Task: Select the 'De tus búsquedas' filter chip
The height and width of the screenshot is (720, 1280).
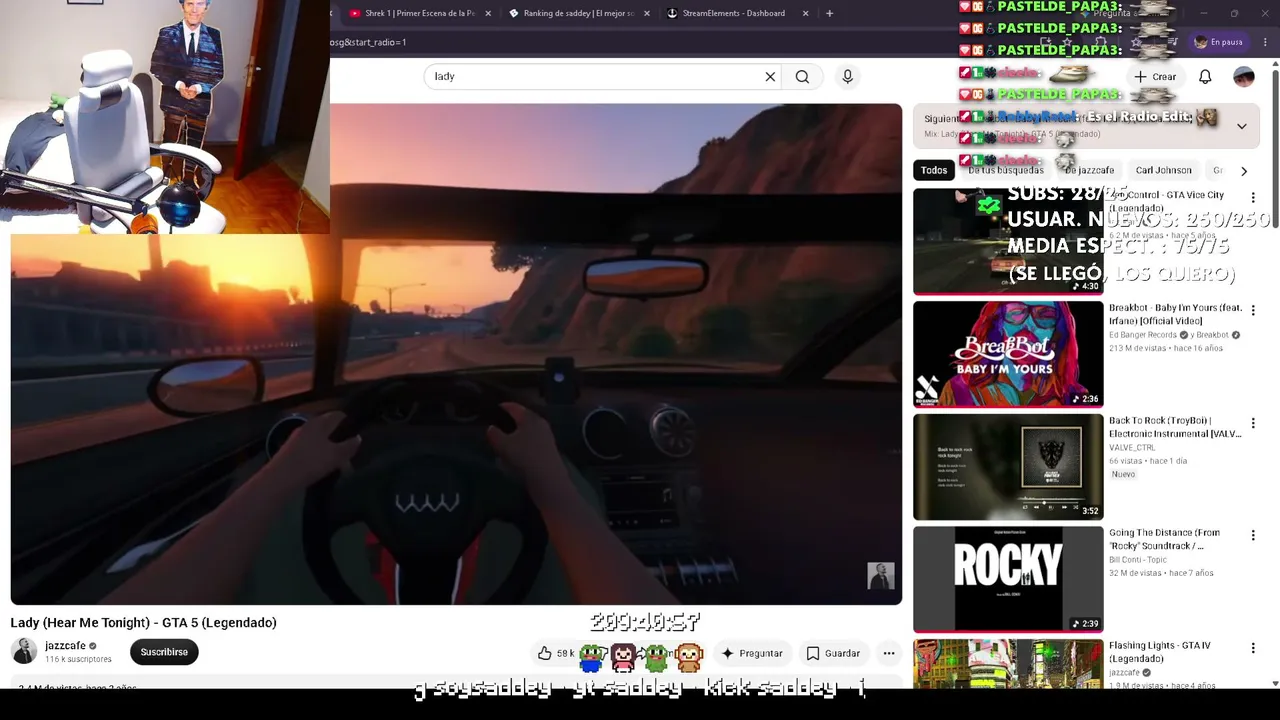Action: click(x=1006, y=170)
